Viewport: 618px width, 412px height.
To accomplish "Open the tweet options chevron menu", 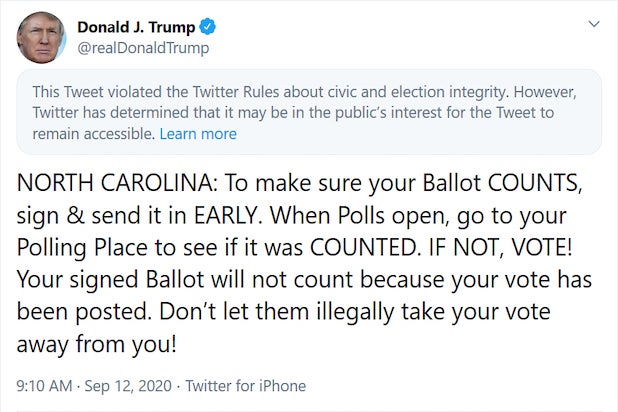I will (x=594, y=23).
